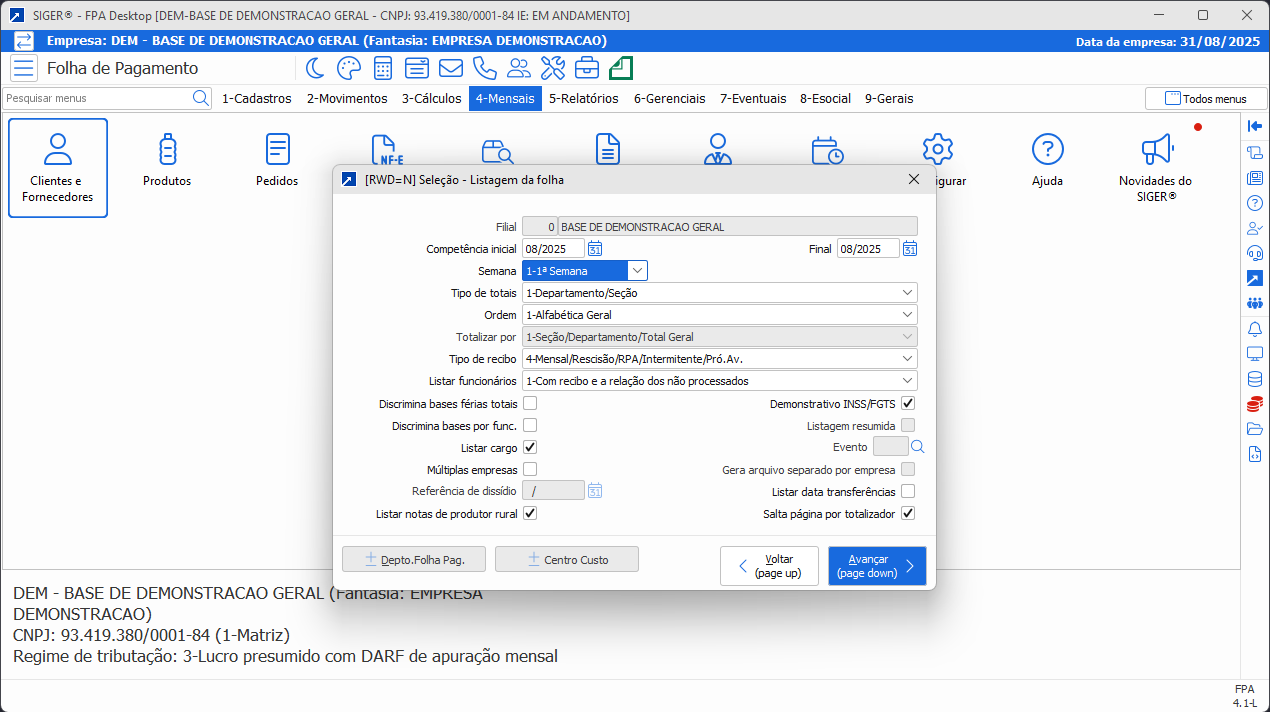Image resolution: width=1270 pixels, height=712 pixels.
Task: Click the Voltar (page up) button
Action: (769, 566)
